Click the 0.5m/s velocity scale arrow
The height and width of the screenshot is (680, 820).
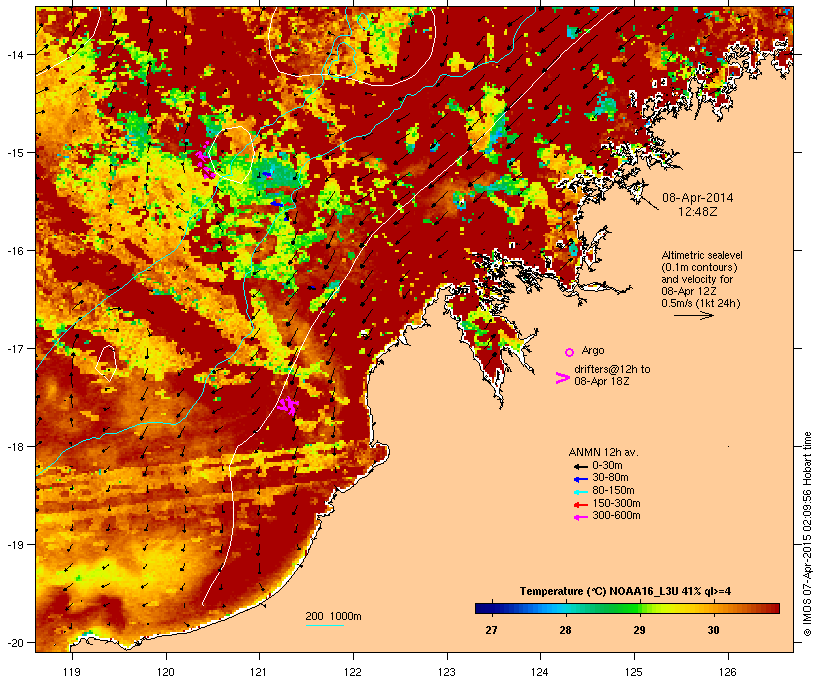tap(693, 315)
